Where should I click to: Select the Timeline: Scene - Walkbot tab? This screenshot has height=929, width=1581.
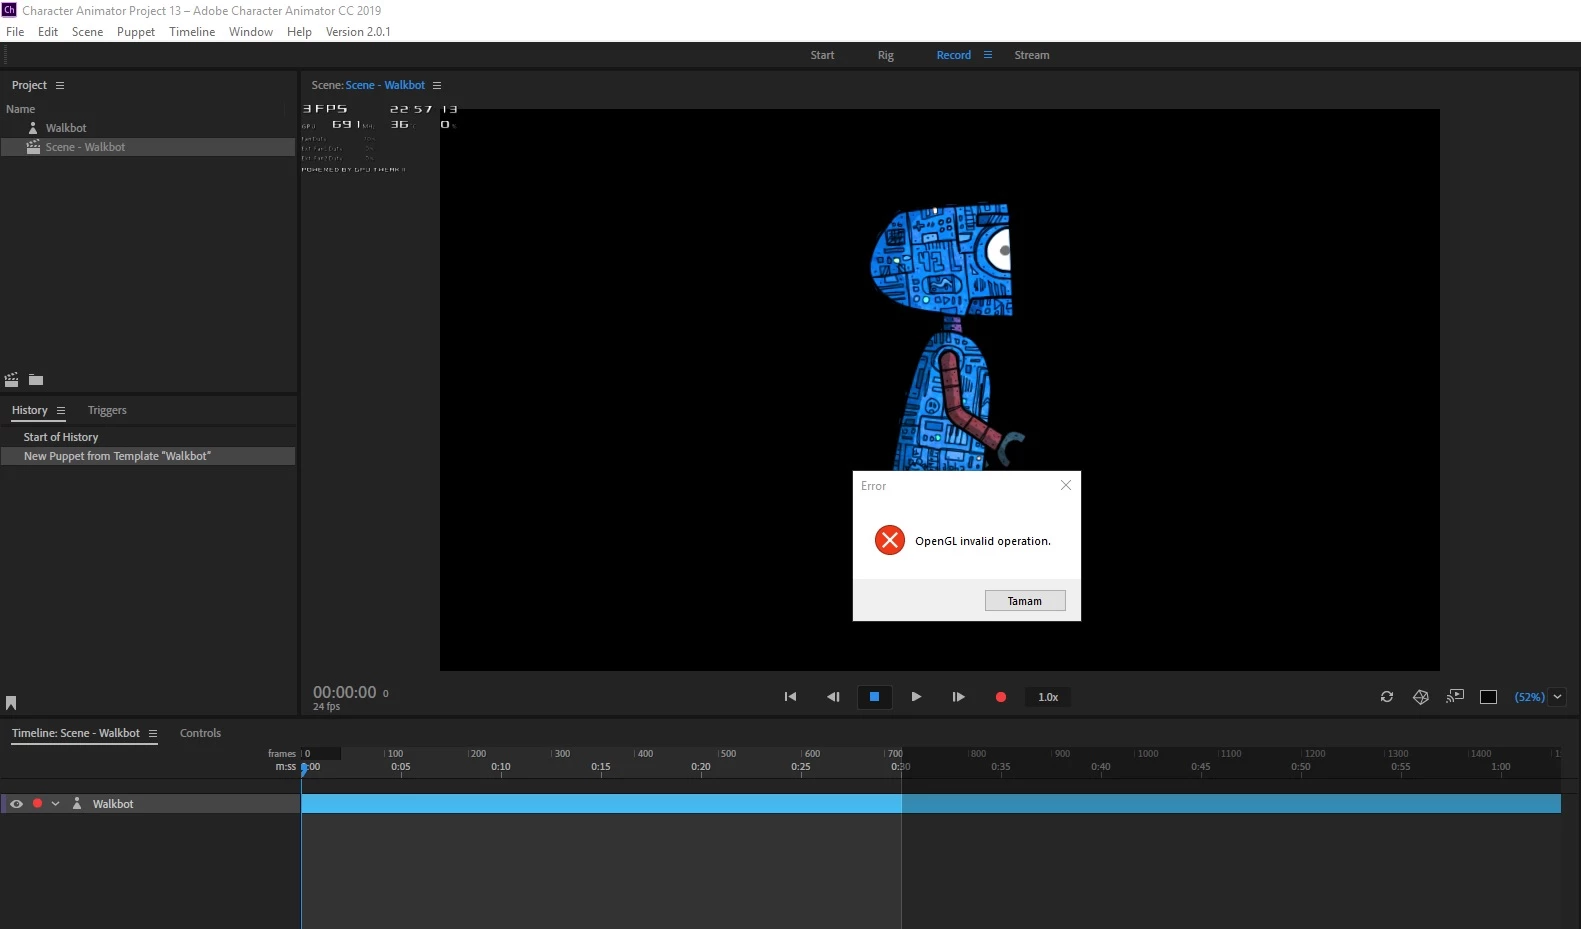click(x=76, y=733)
